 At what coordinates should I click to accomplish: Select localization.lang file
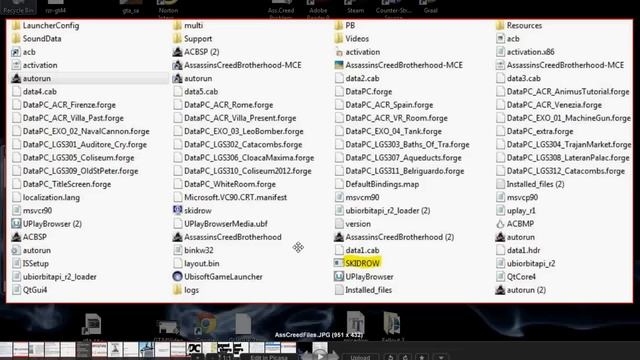coord(51,198)
